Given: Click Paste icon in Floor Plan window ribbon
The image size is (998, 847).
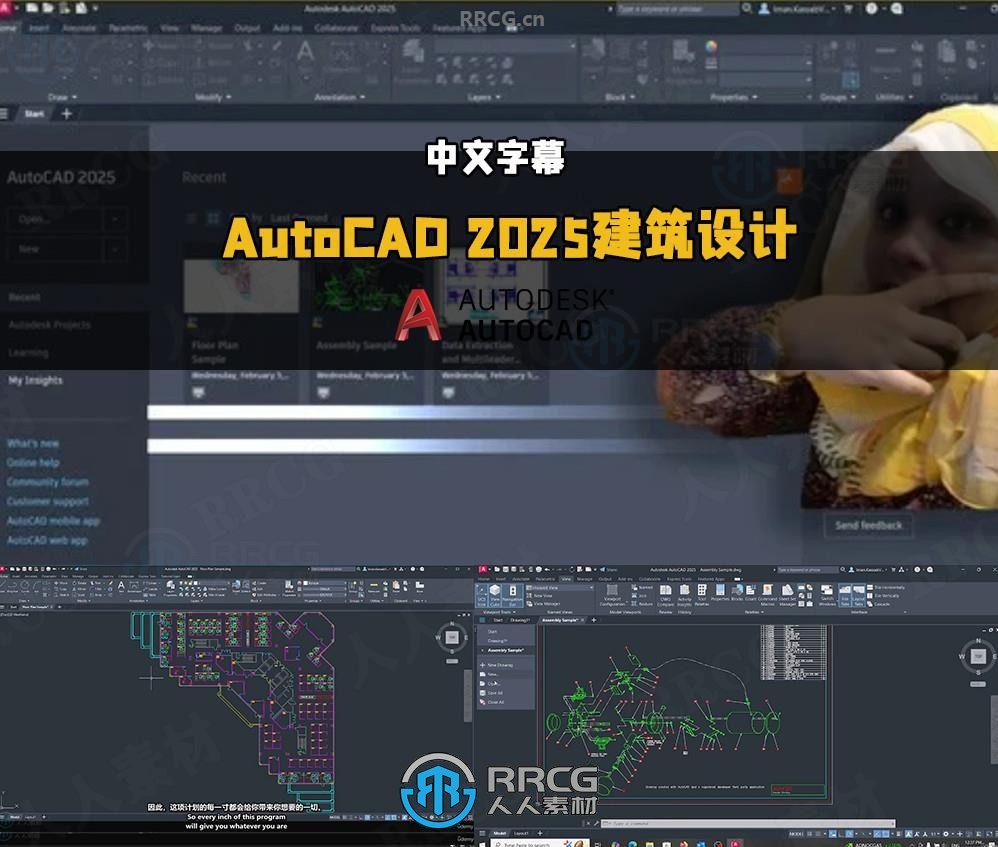Looking at the screenshot, I should (396, 585).
